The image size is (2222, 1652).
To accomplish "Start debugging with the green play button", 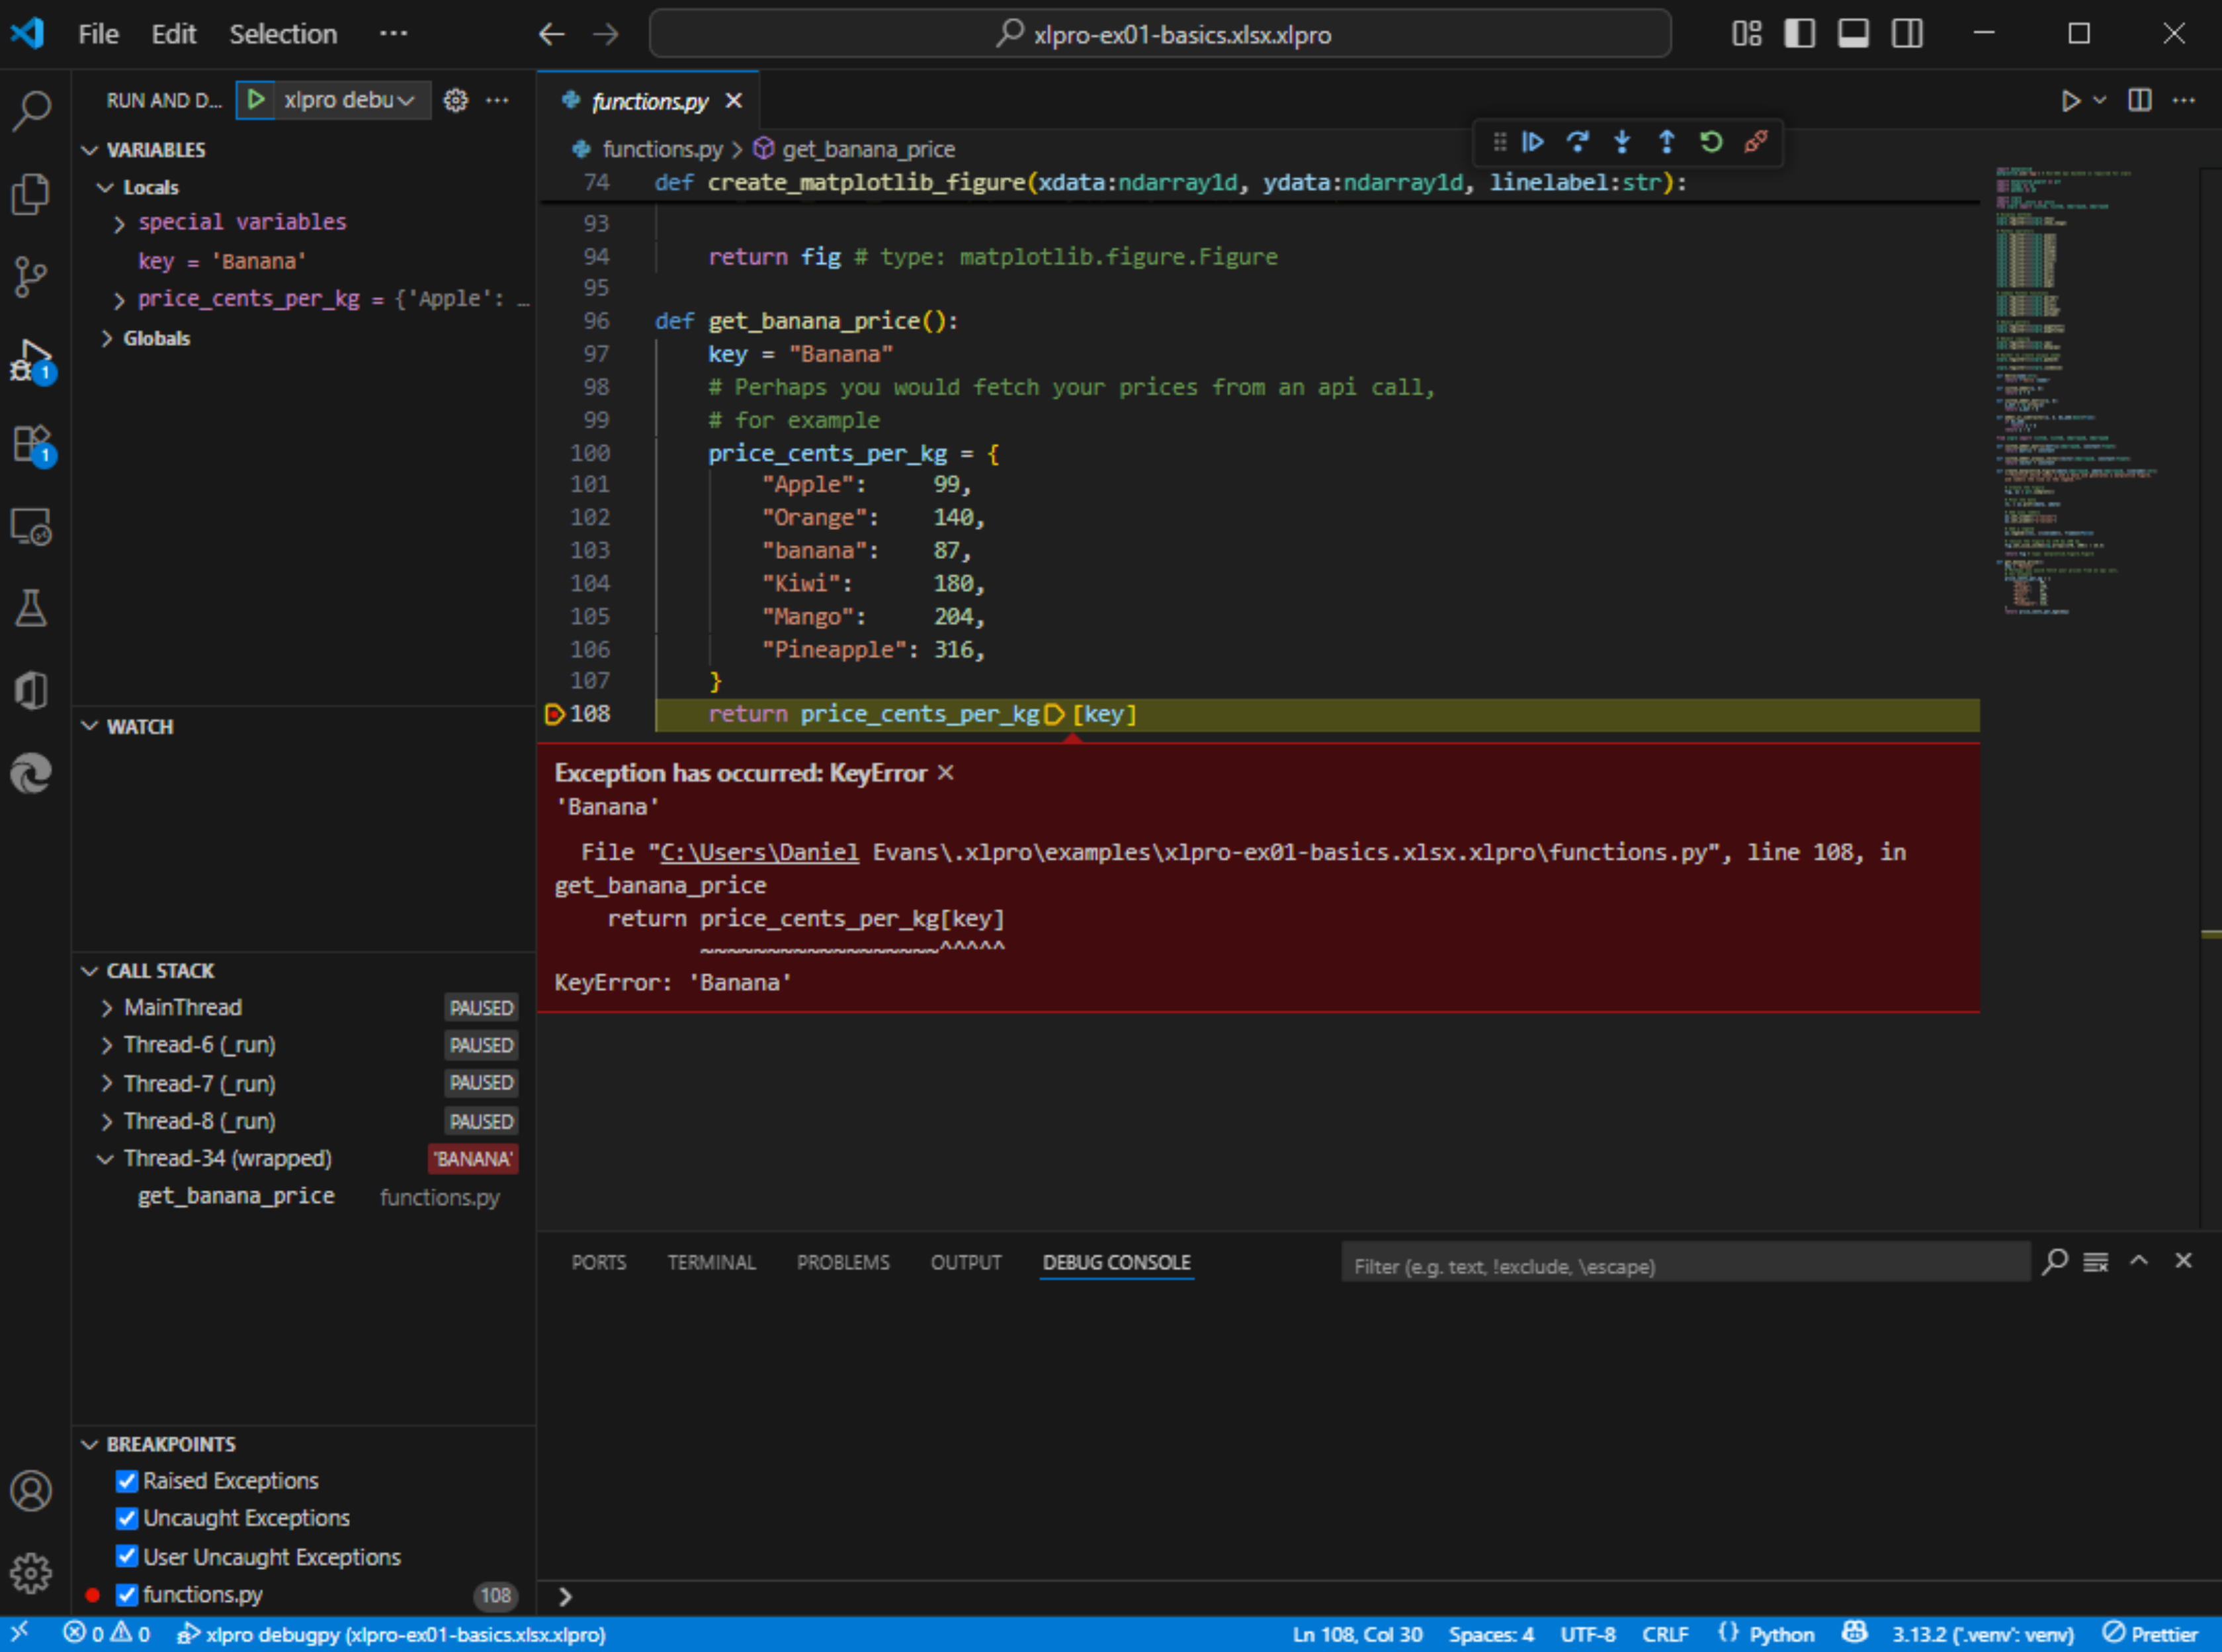I will tap(256, 100).
